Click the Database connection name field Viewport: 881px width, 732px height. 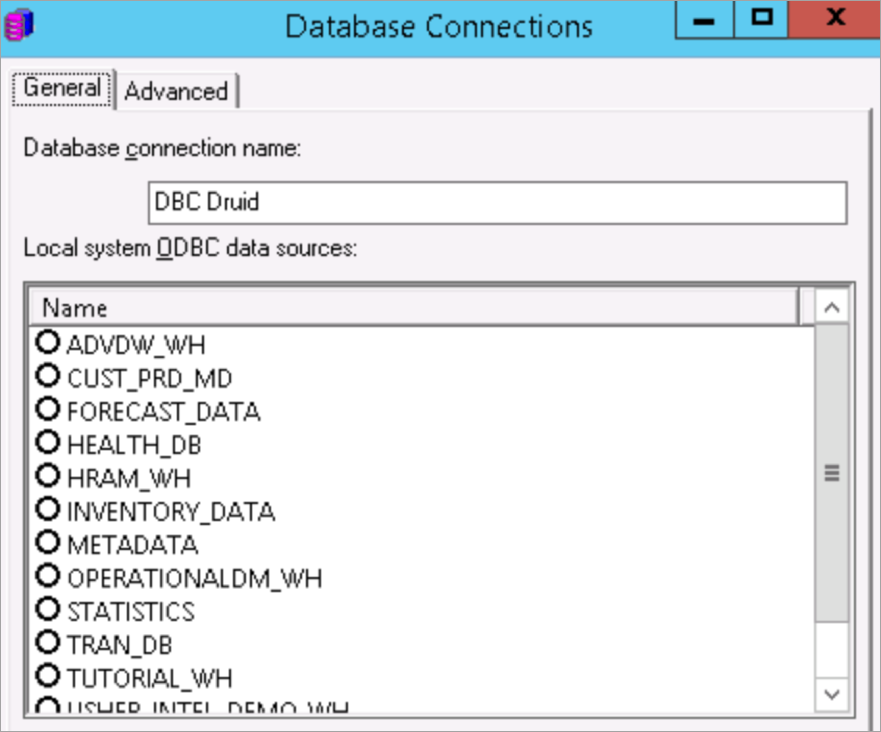click(x=496, y=202)
